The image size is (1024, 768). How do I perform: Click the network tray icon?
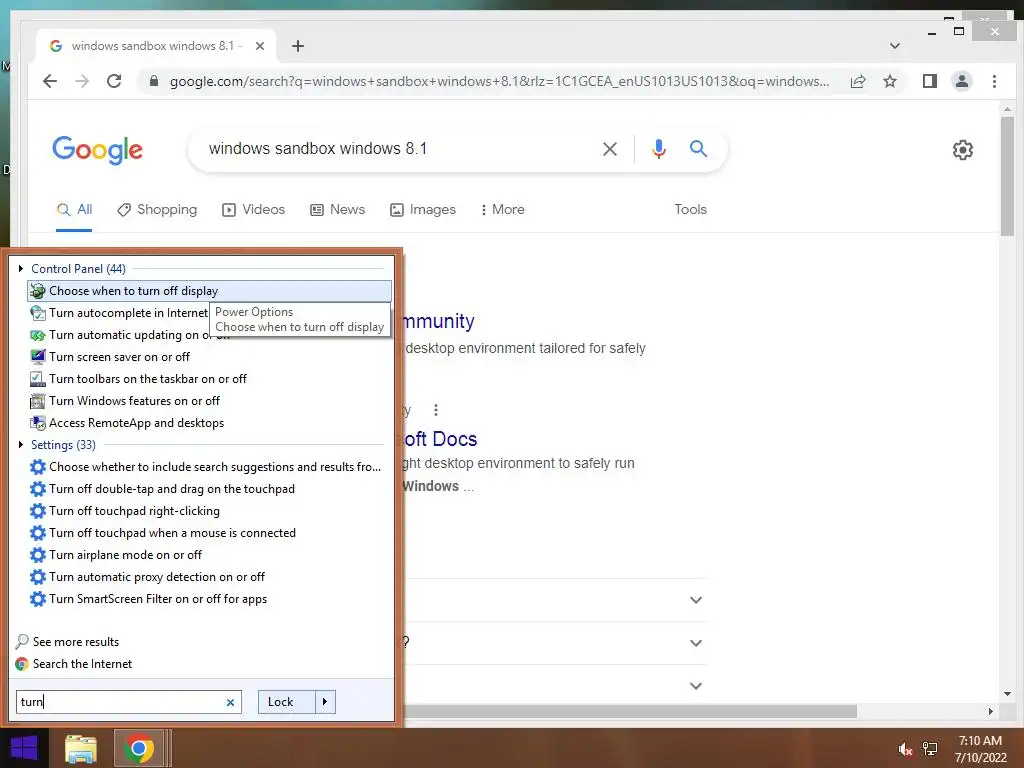coord(930,749)
